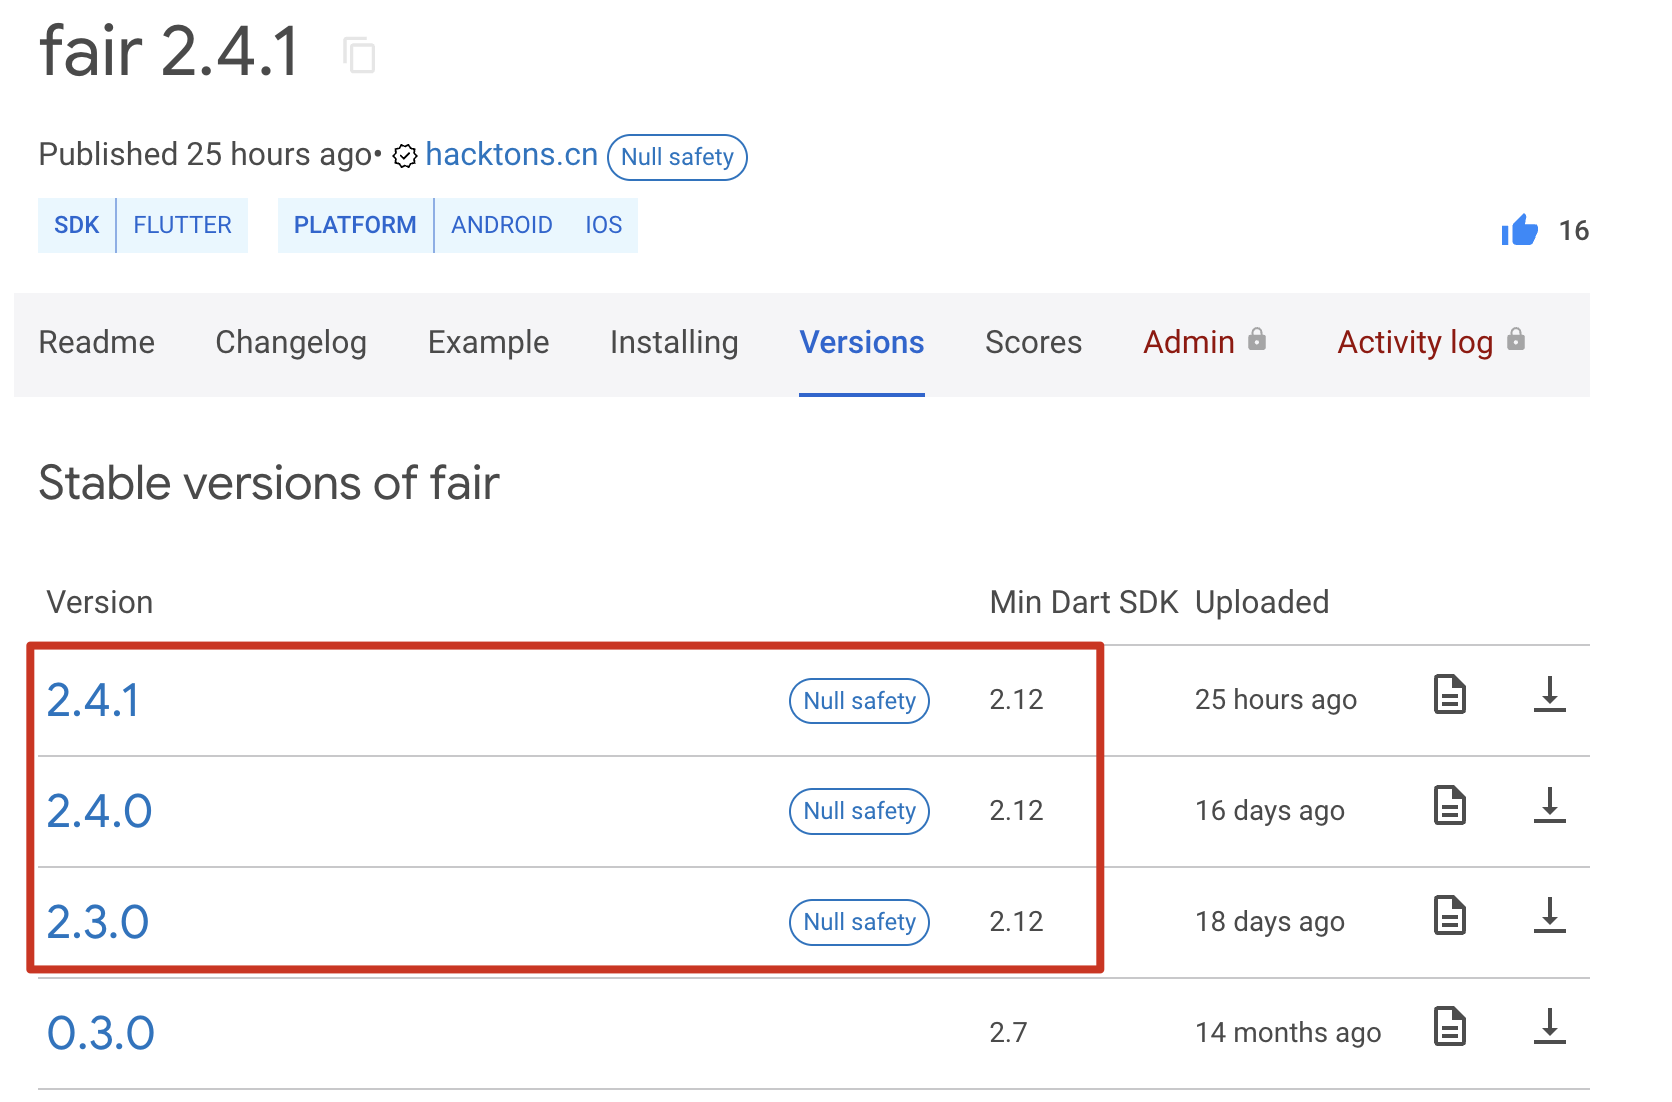This screenshot has width=1672, height=1102.
Task: Click the ANDROID platform chip
Action: [502, 225]
